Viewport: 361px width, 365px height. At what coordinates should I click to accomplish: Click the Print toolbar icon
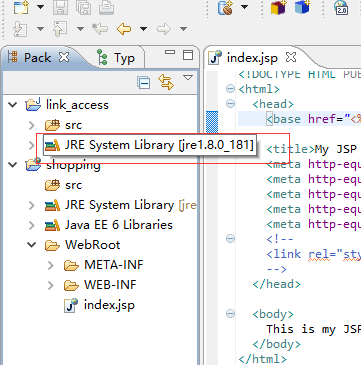point(107,7)
